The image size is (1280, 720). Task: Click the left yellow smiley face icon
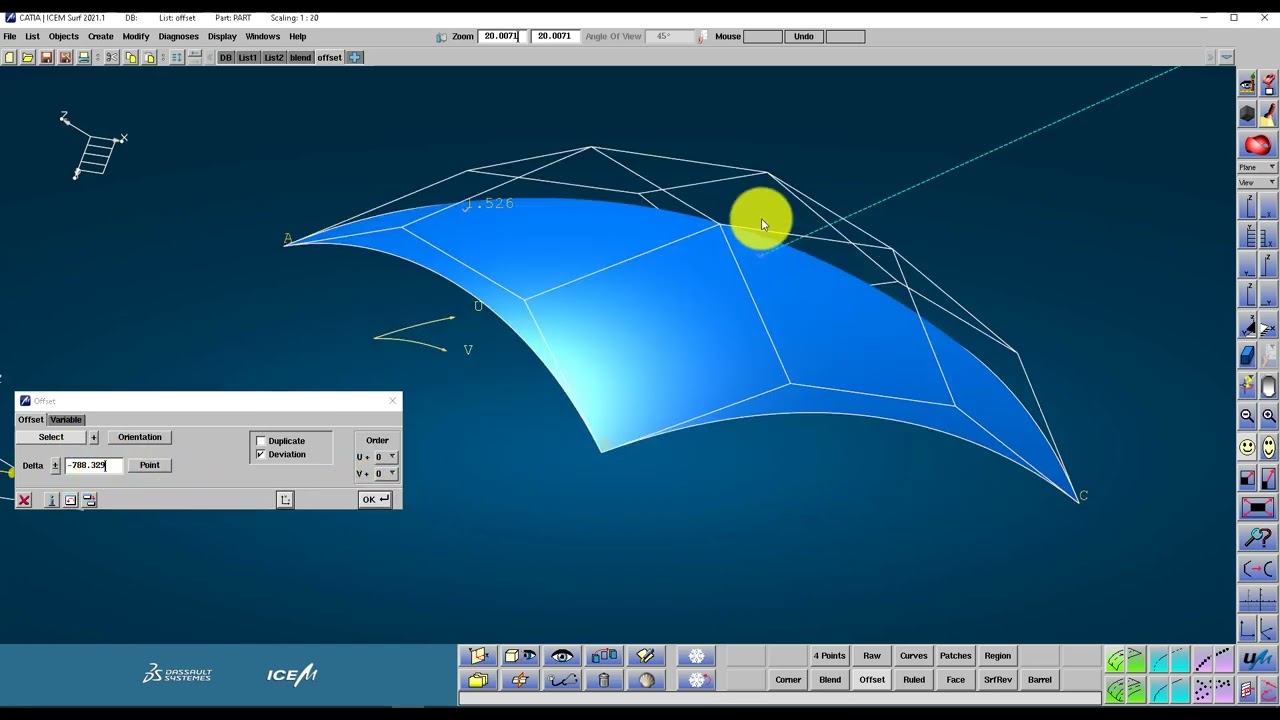pos(1247,447)
